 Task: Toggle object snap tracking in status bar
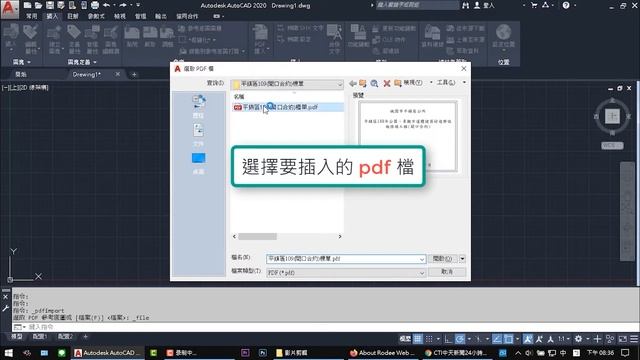coord(497,339)
